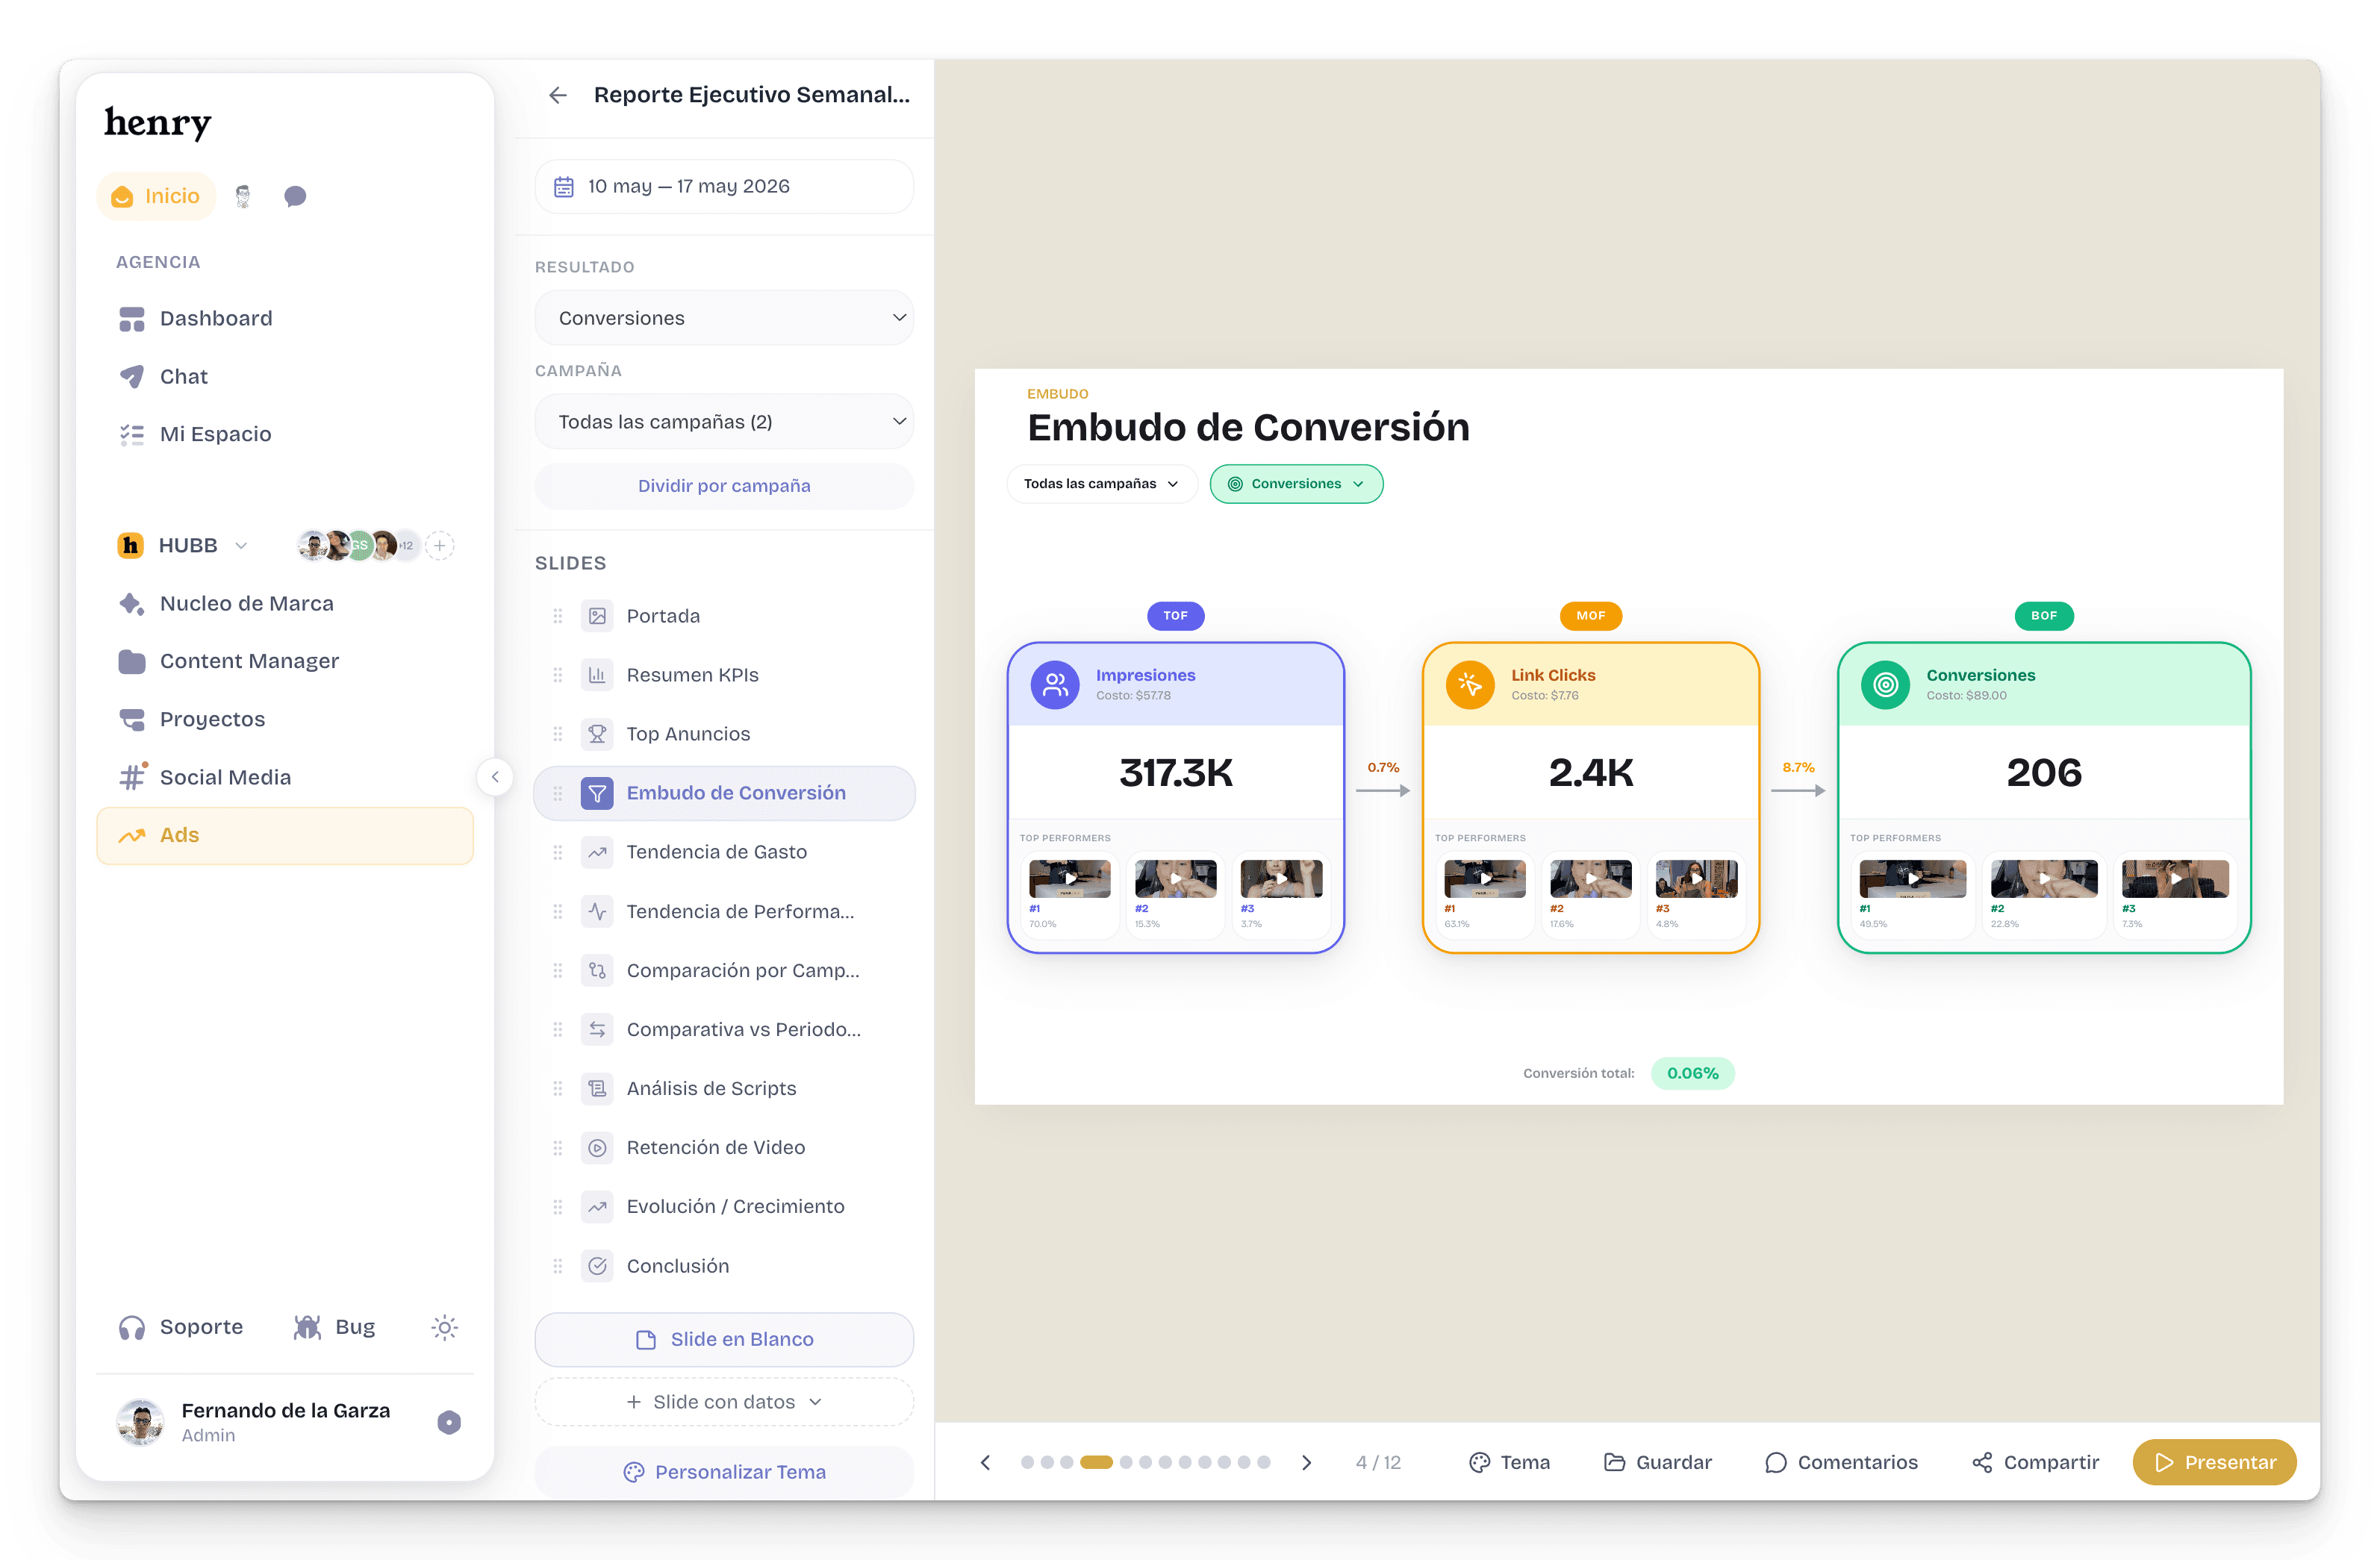
Task: Go to Inicio tab
Action: click(156, 196)
